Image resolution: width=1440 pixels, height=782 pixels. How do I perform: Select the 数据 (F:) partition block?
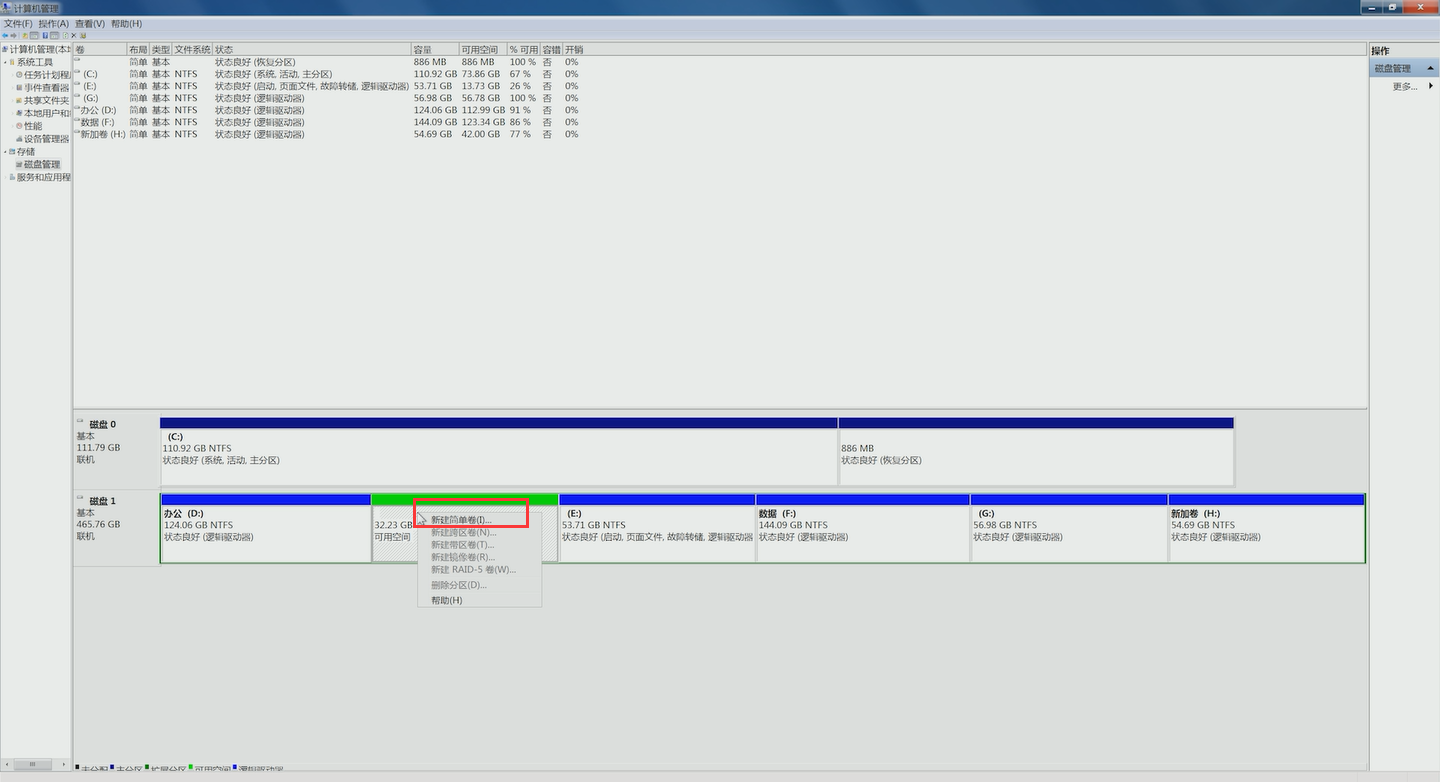(863, 528)
